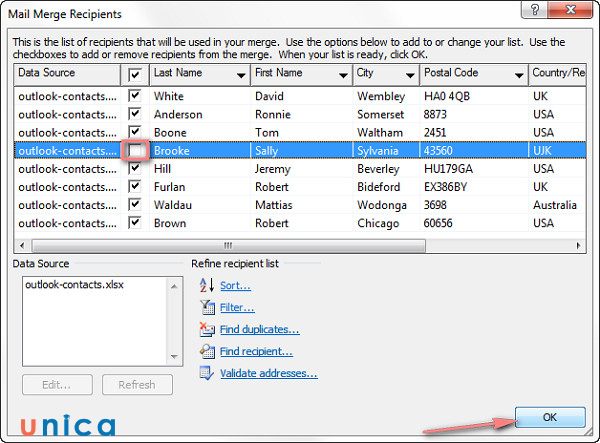Viewport: 600px width, 443px height.
Task: Uncheck the Anderson recipient checkbox
Action: pyautogui.click(x=135, y=114)
